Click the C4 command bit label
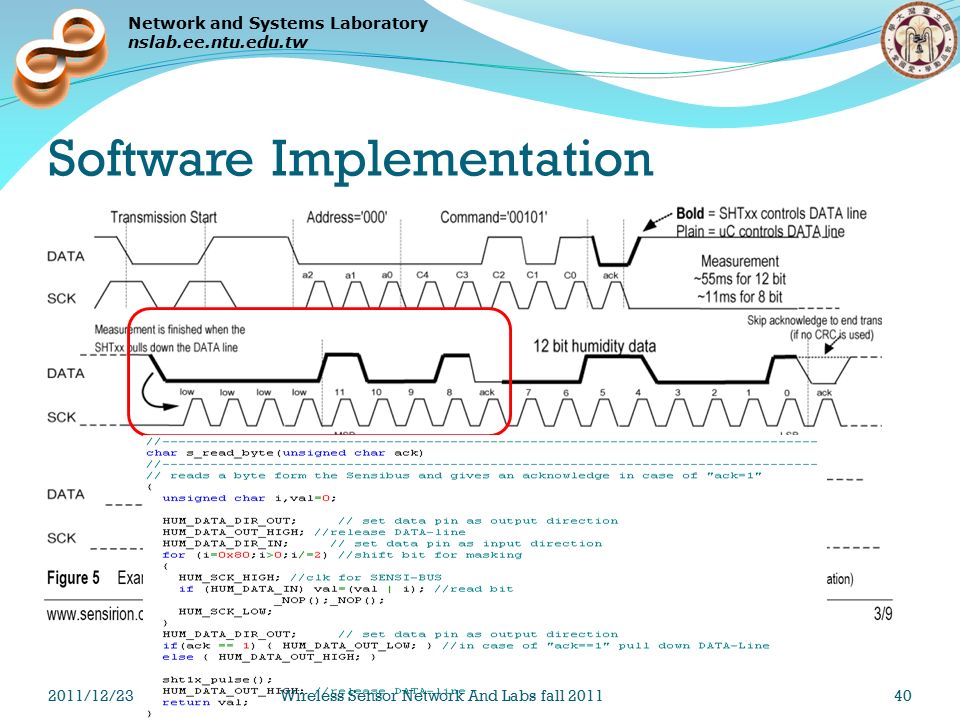 click(422, 275)
